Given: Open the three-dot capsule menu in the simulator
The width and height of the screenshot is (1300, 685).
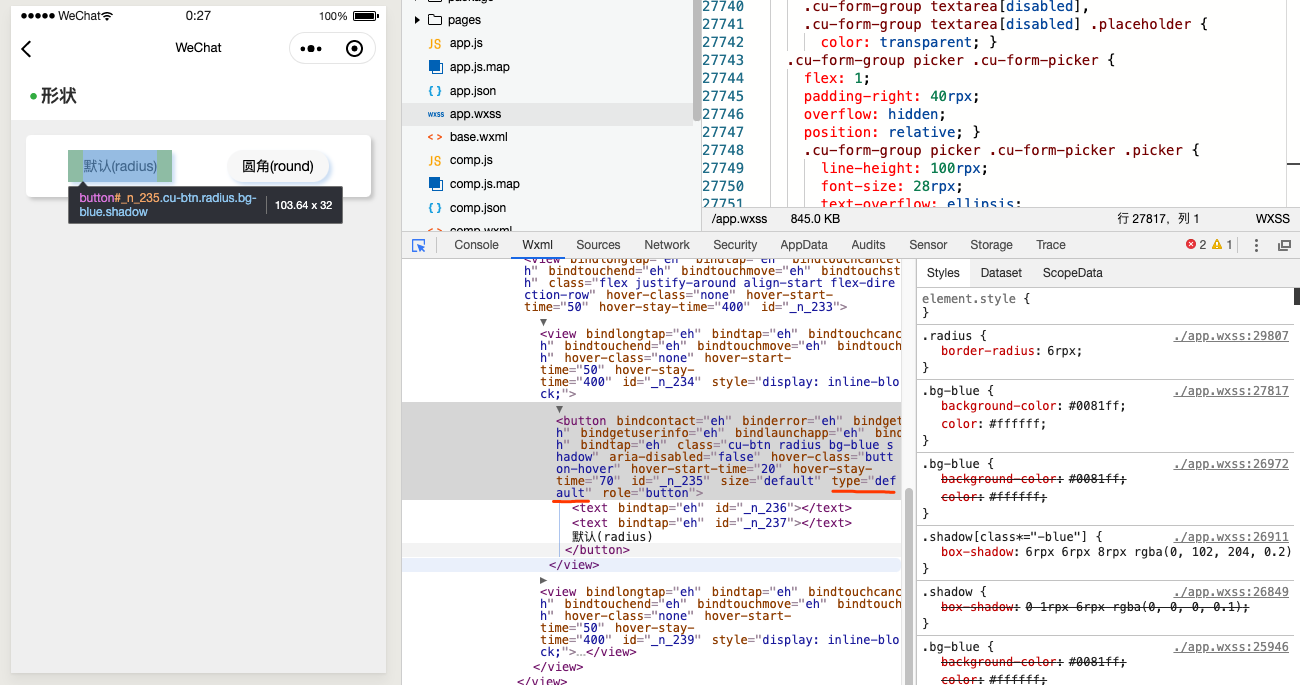Looking at the screenshot, I should [x=311, y=48].
